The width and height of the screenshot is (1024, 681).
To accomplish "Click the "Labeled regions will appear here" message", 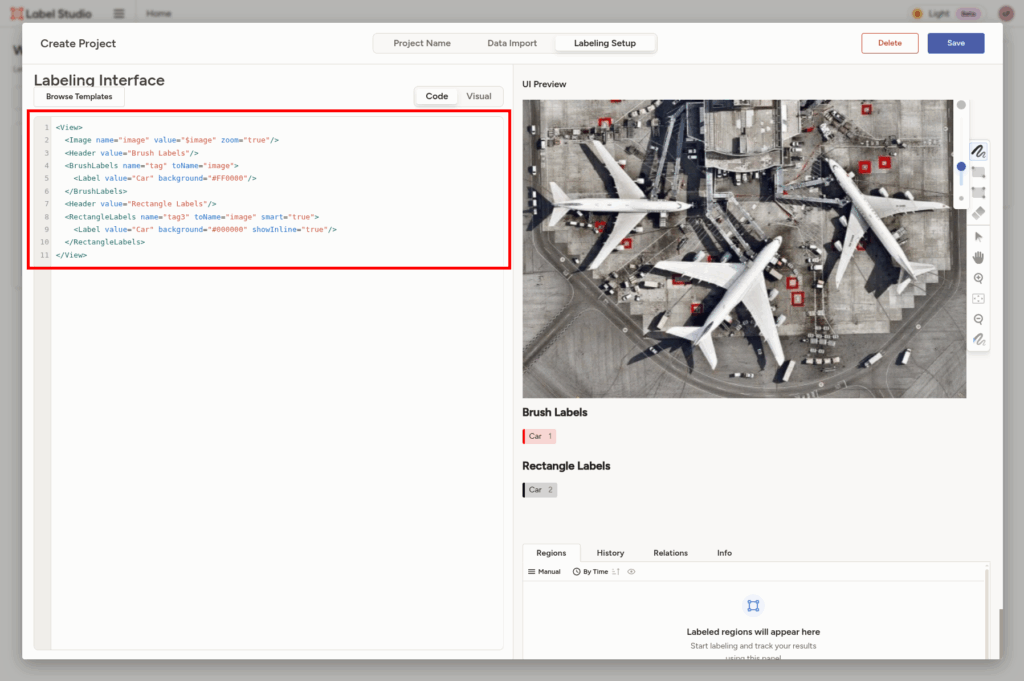I will (753, 632).
